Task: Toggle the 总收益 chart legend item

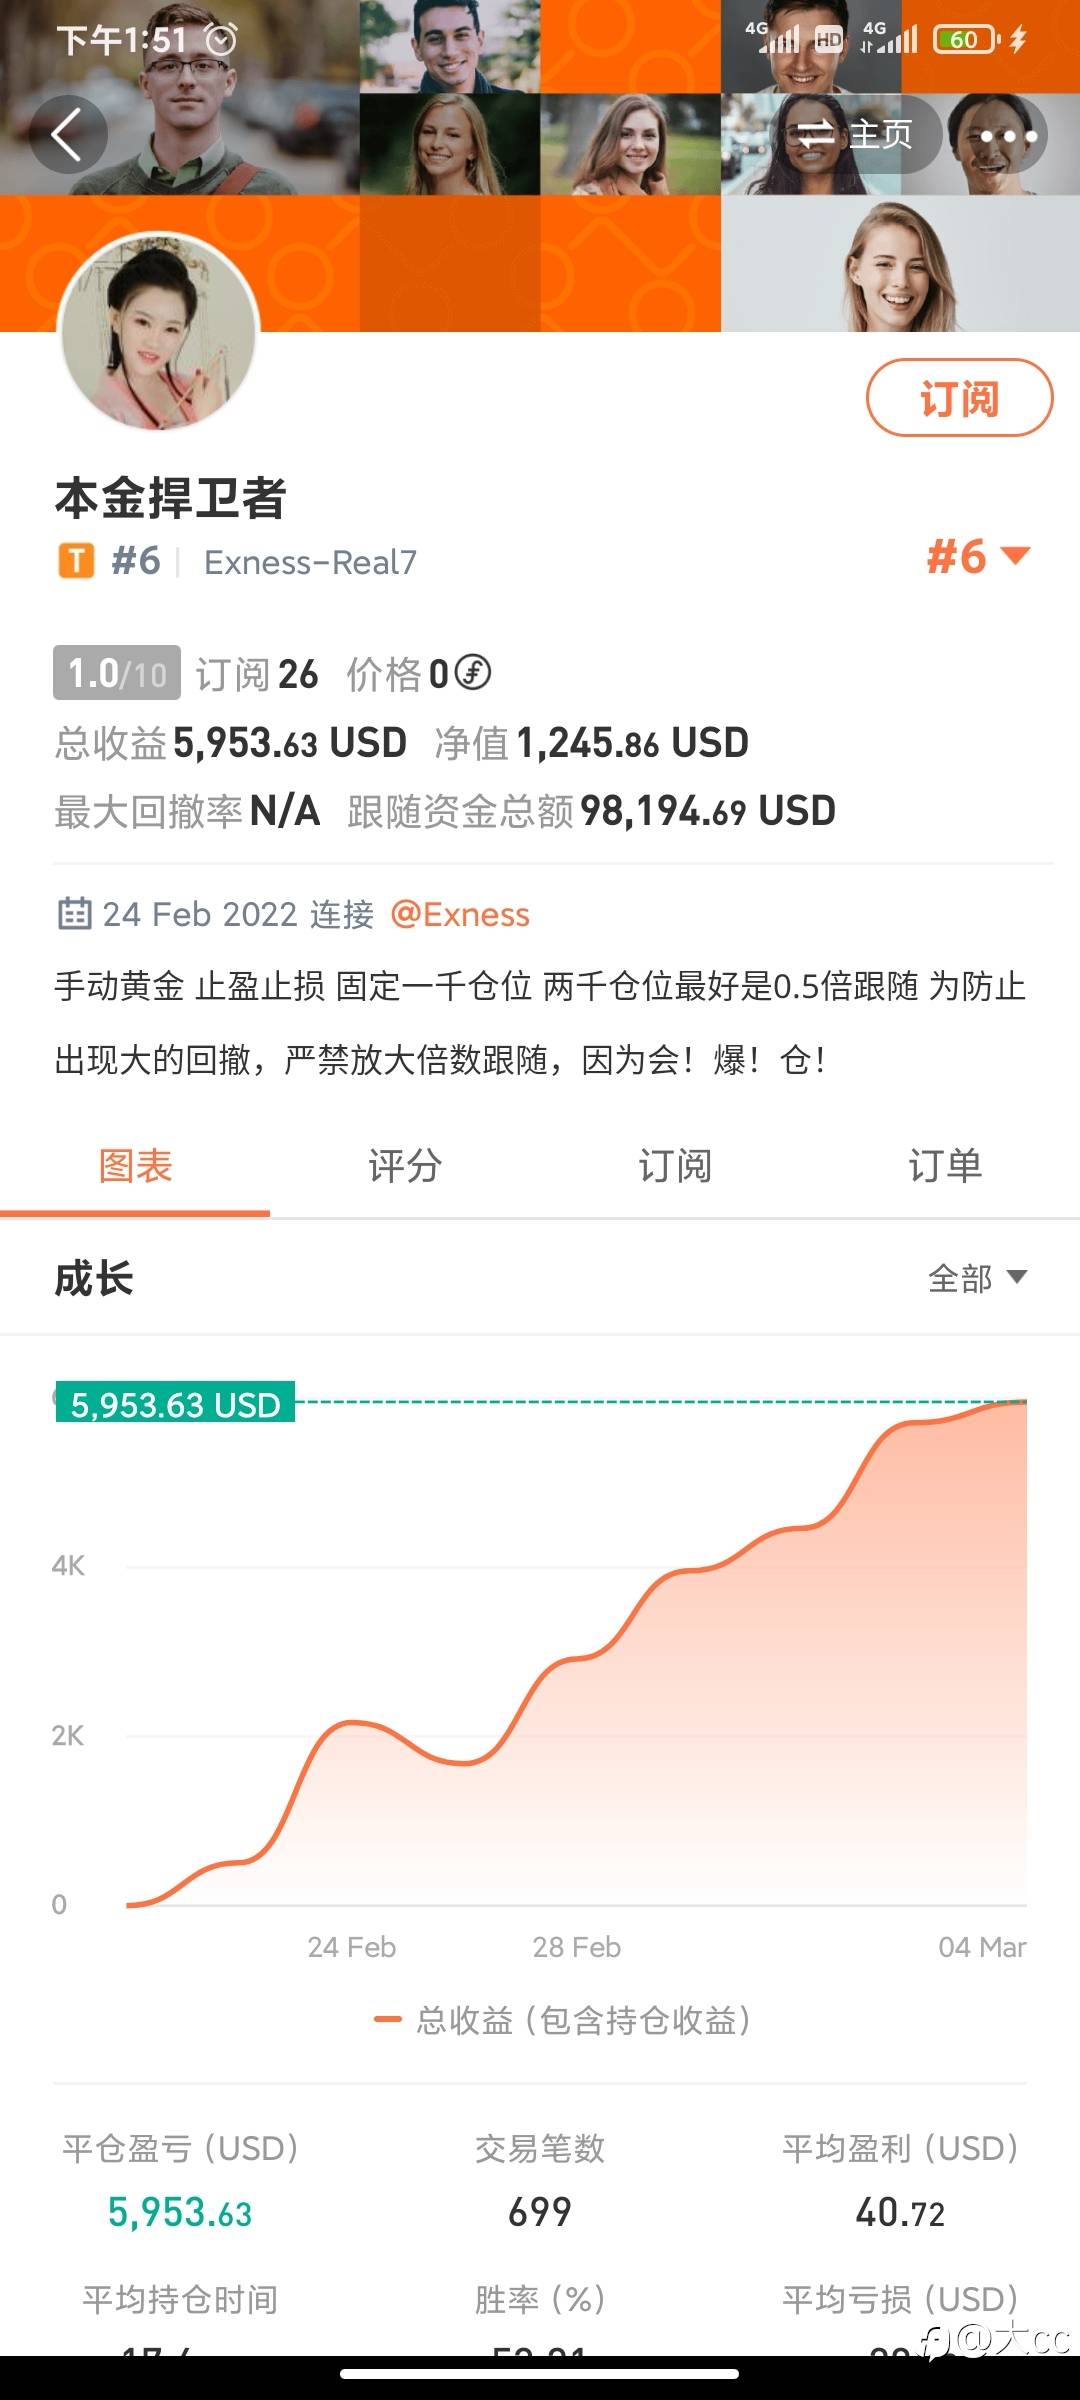Action: click(x=563, y=2020)
